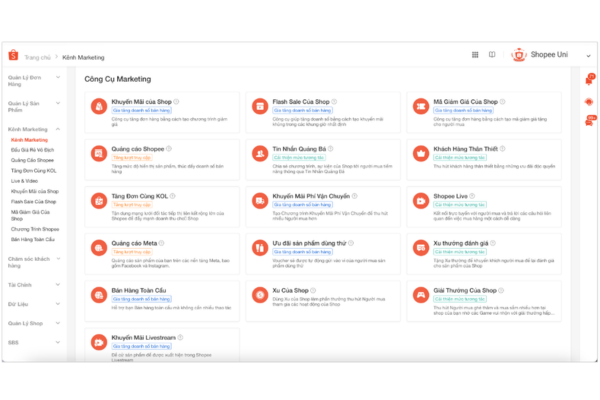Screen dimensions: 600x400
Task: Open Quảng Cáo Shopee in sidebar
Action: pos(32,160)
